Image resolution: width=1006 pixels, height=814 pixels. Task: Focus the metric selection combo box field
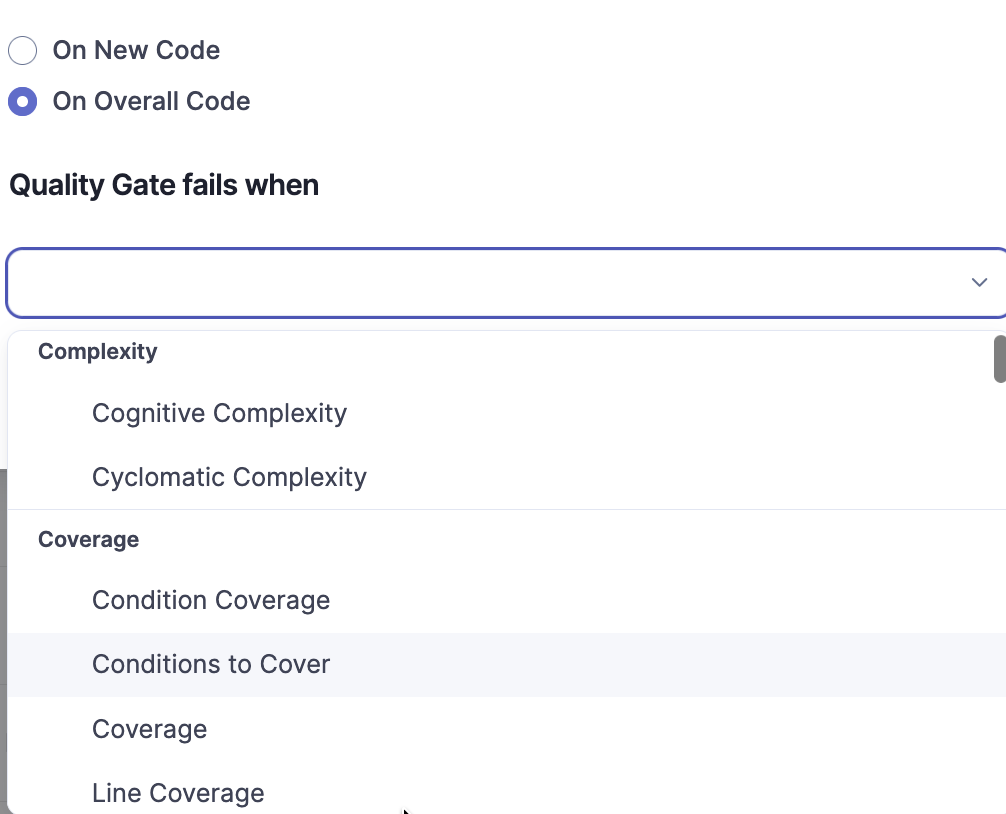[x=480, y=283]
